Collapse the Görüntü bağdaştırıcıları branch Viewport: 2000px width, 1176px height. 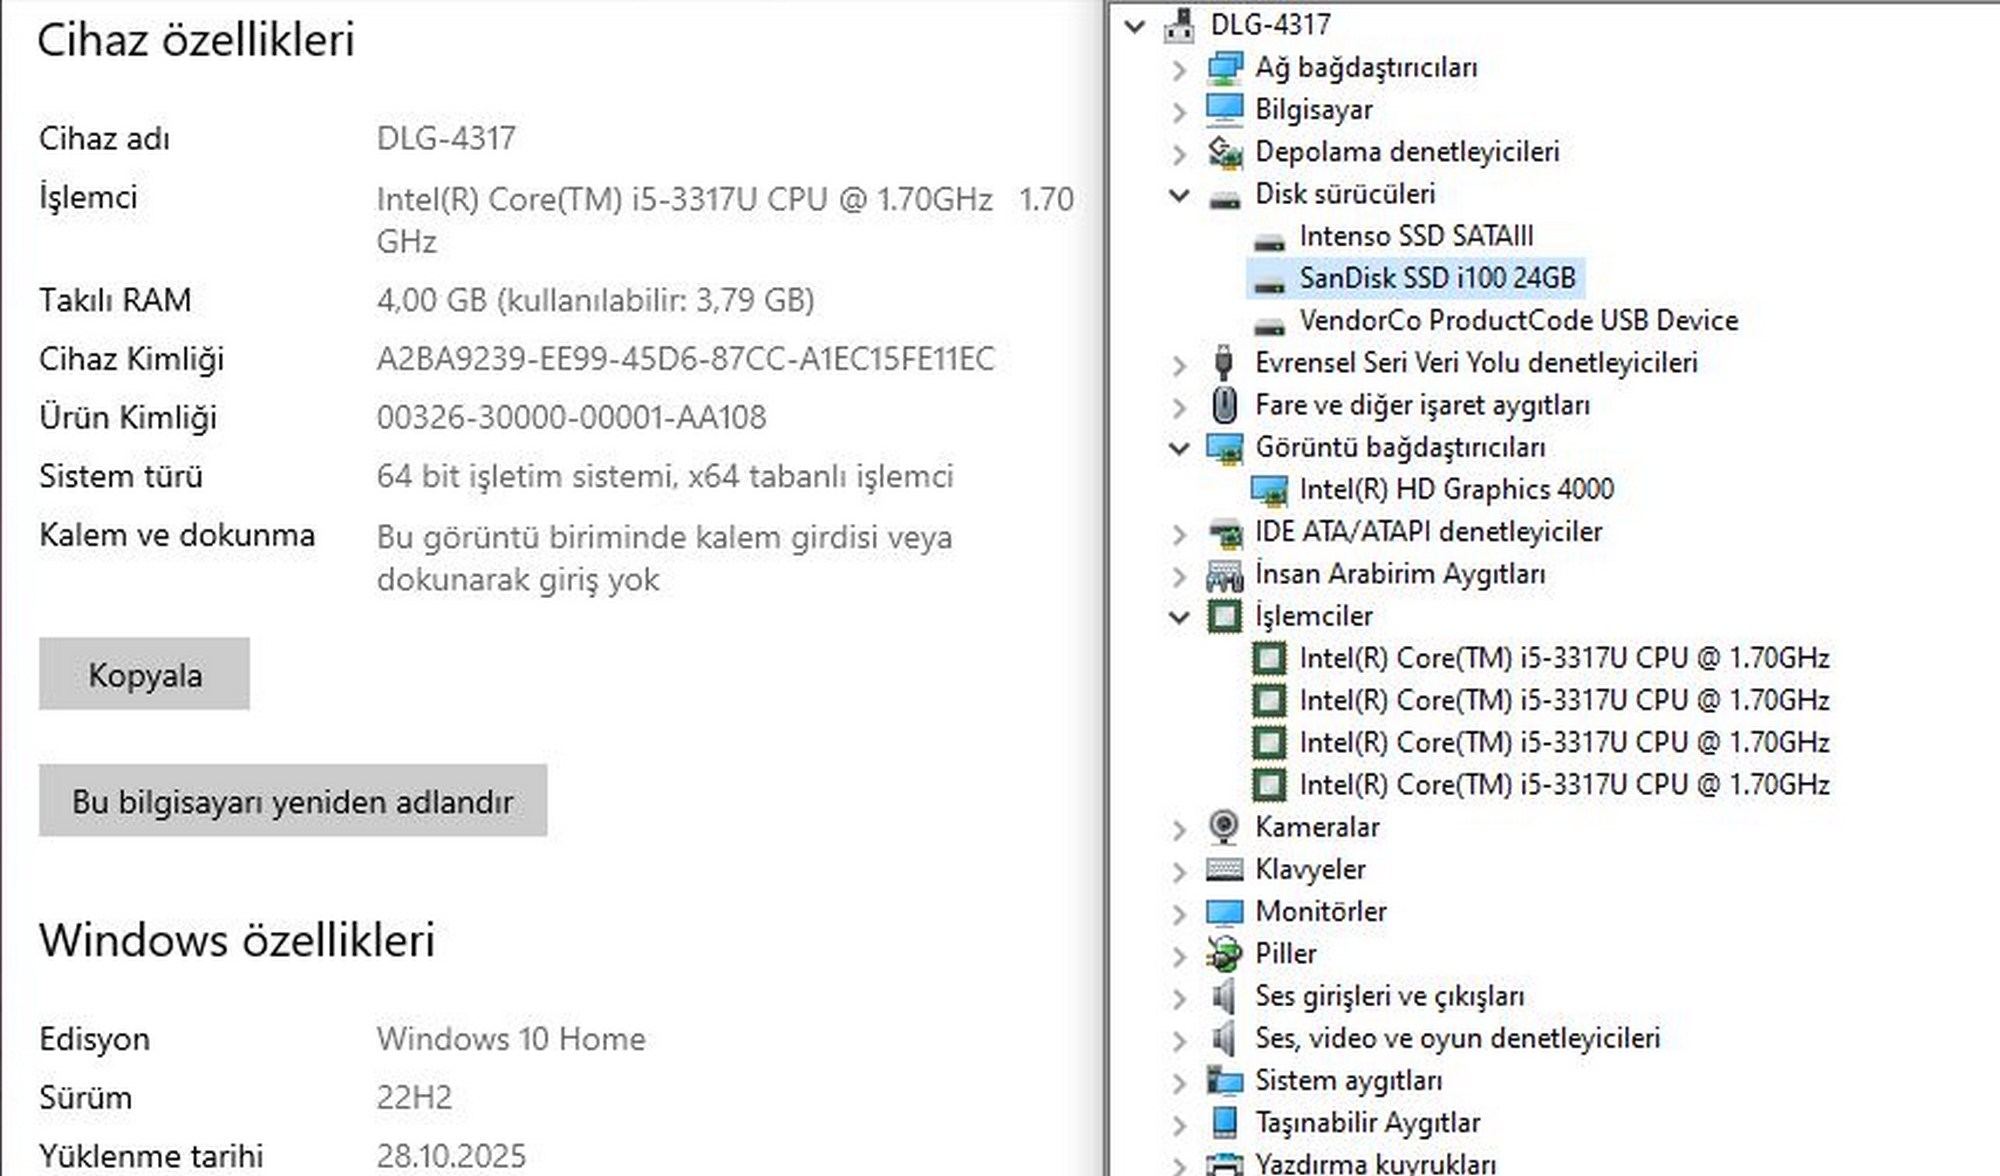click(1179, 448)
